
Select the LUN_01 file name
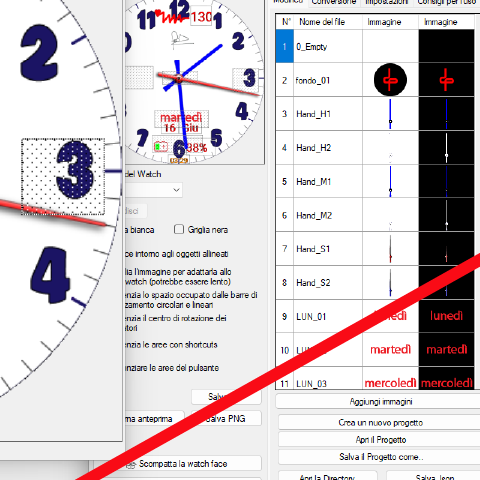click(311, 316)
